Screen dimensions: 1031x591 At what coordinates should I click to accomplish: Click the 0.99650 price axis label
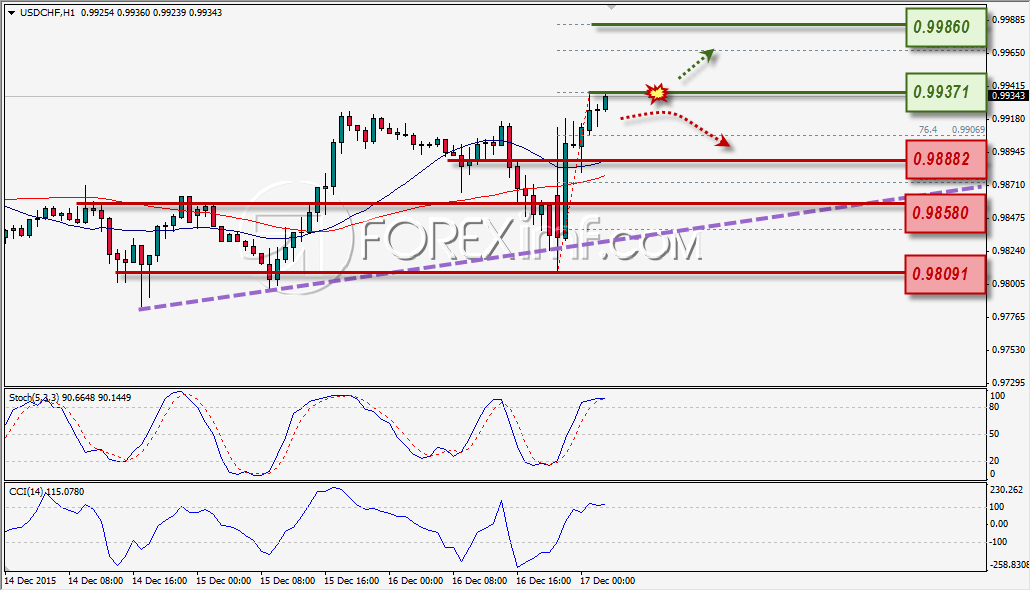(x=1008, y=53)
